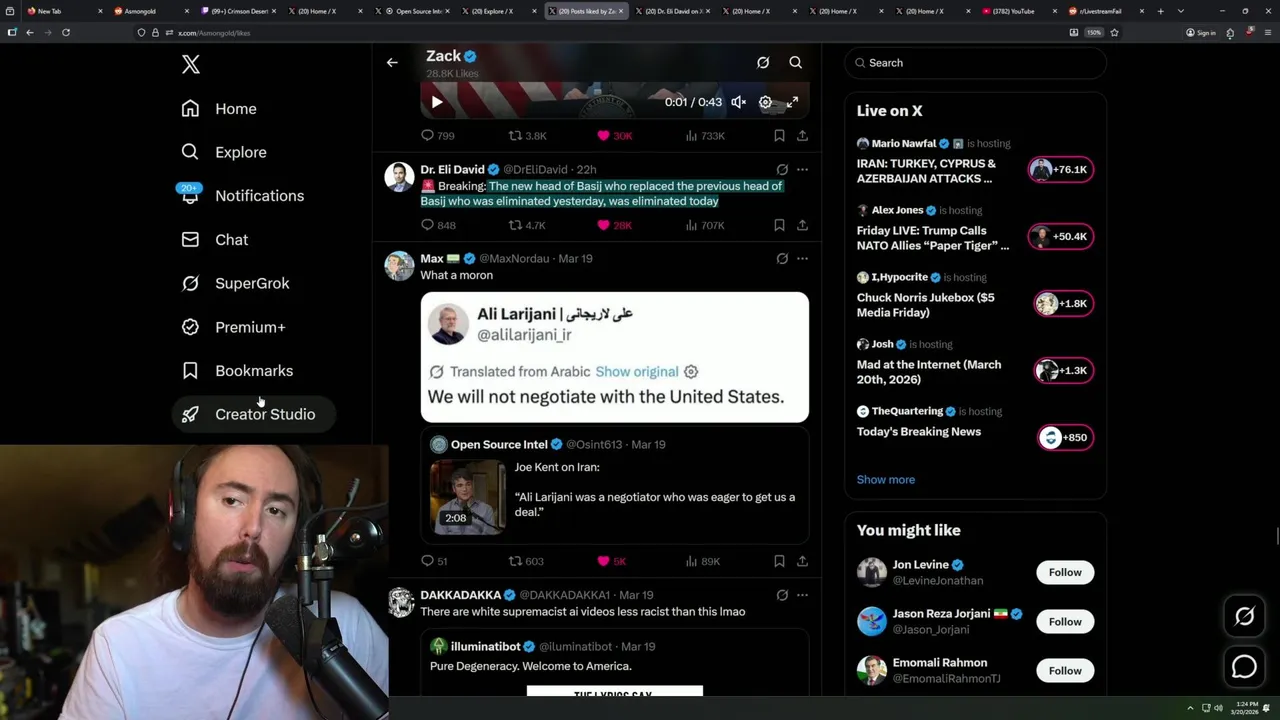The width and height of the screenshot is (1280, 720).
Task: Join Alex Jones live space +50.4K
Action: 1061,237
